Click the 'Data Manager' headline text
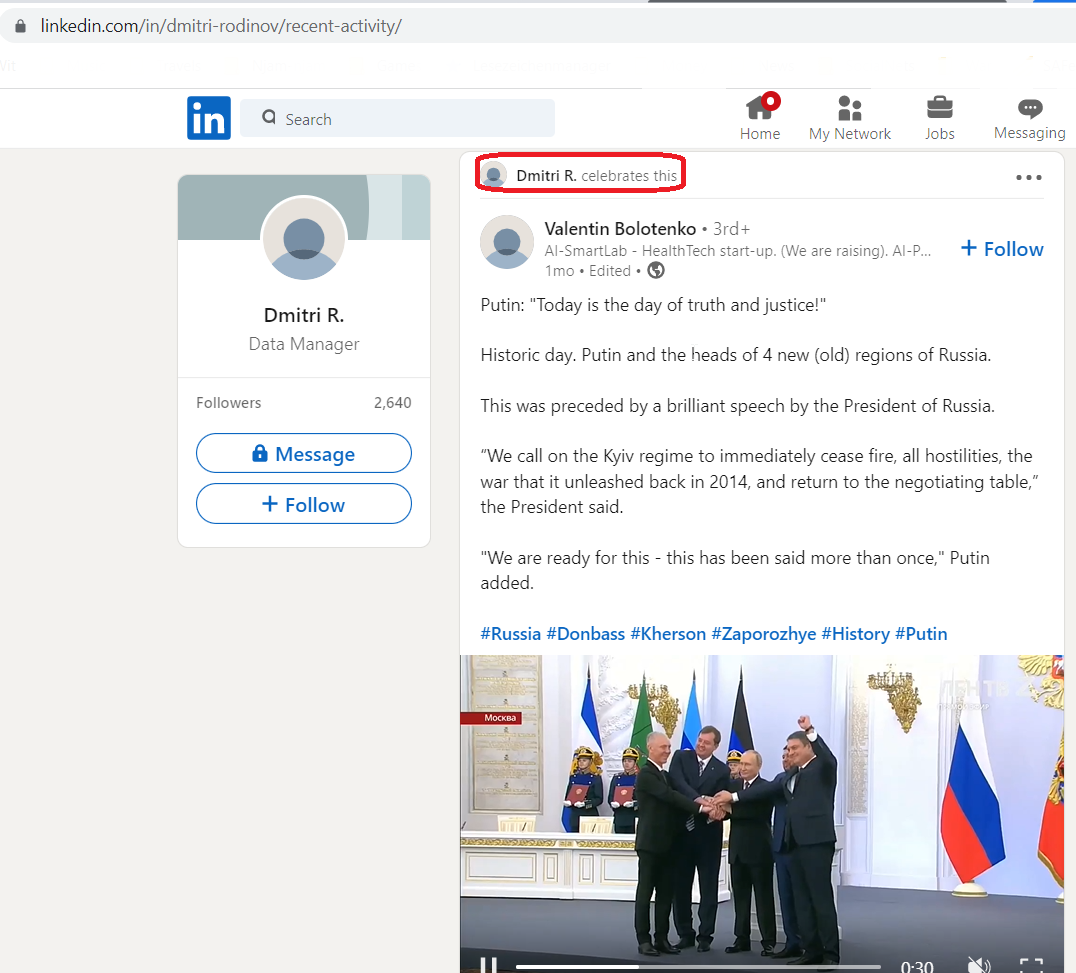 [304, 344]
